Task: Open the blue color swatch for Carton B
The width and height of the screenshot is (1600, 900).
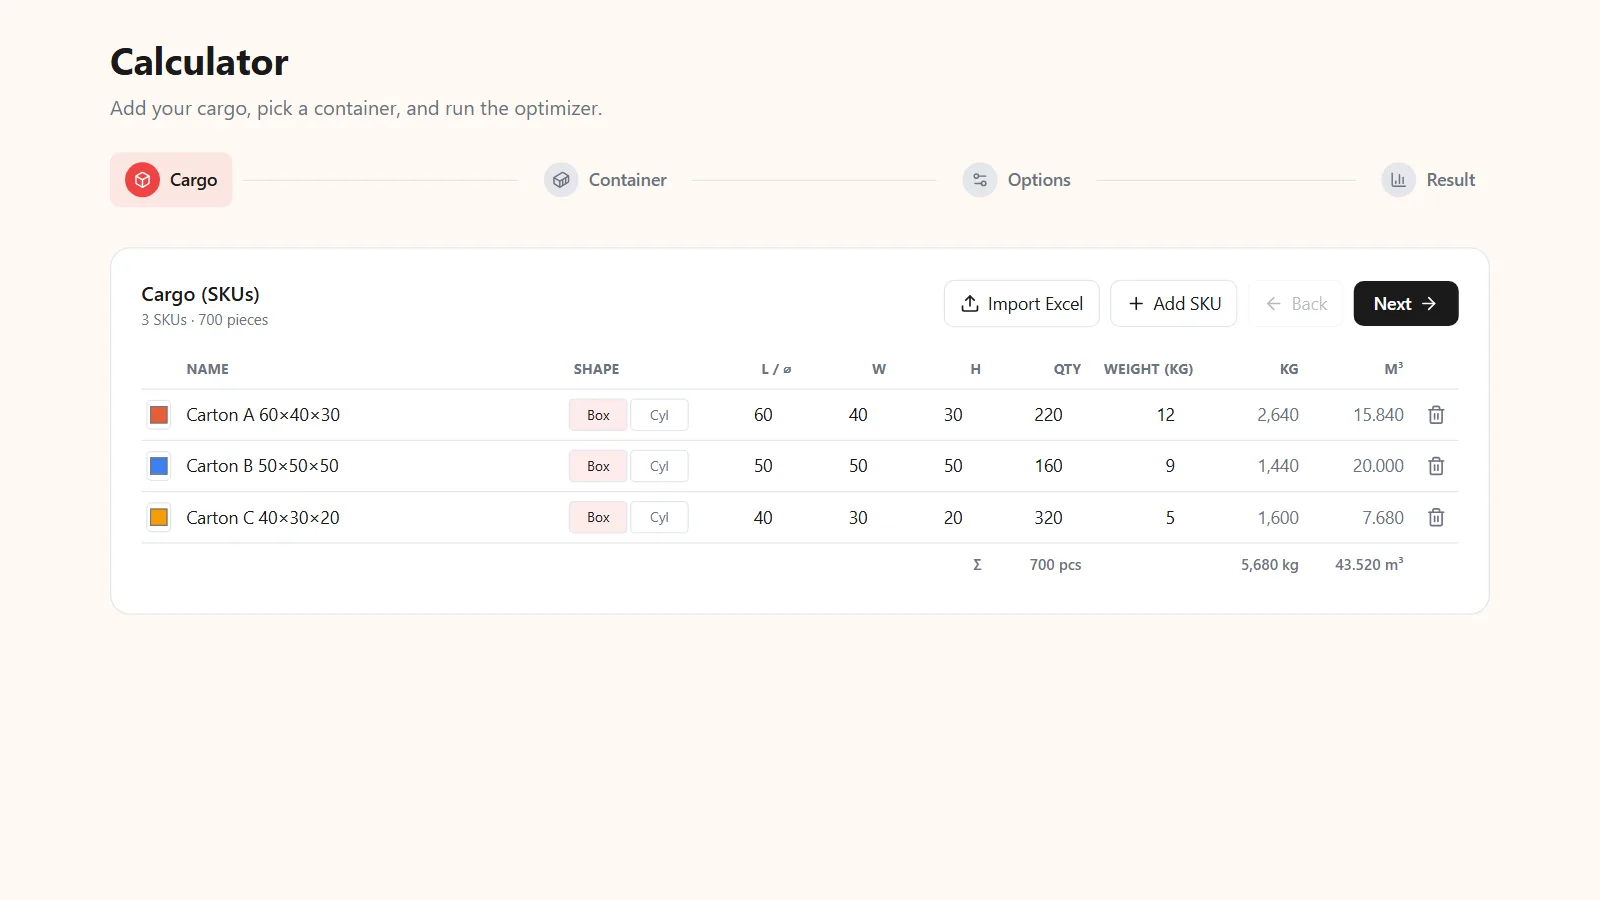Action: coord(159,466)
